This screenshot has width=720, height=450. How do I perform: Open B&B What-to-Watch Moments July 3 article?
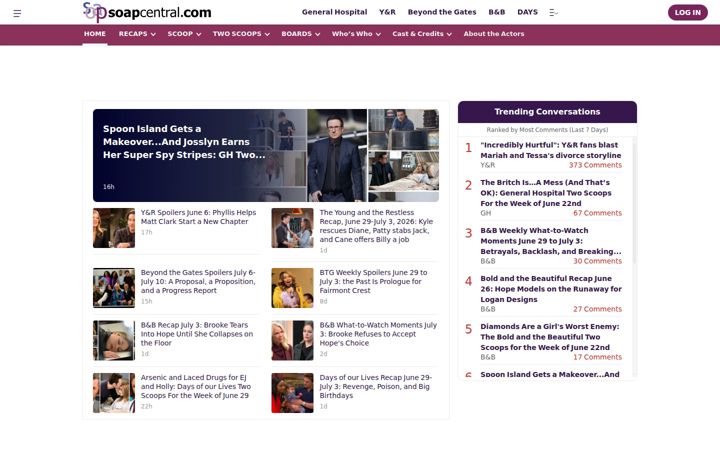click(x=378, y=334)
